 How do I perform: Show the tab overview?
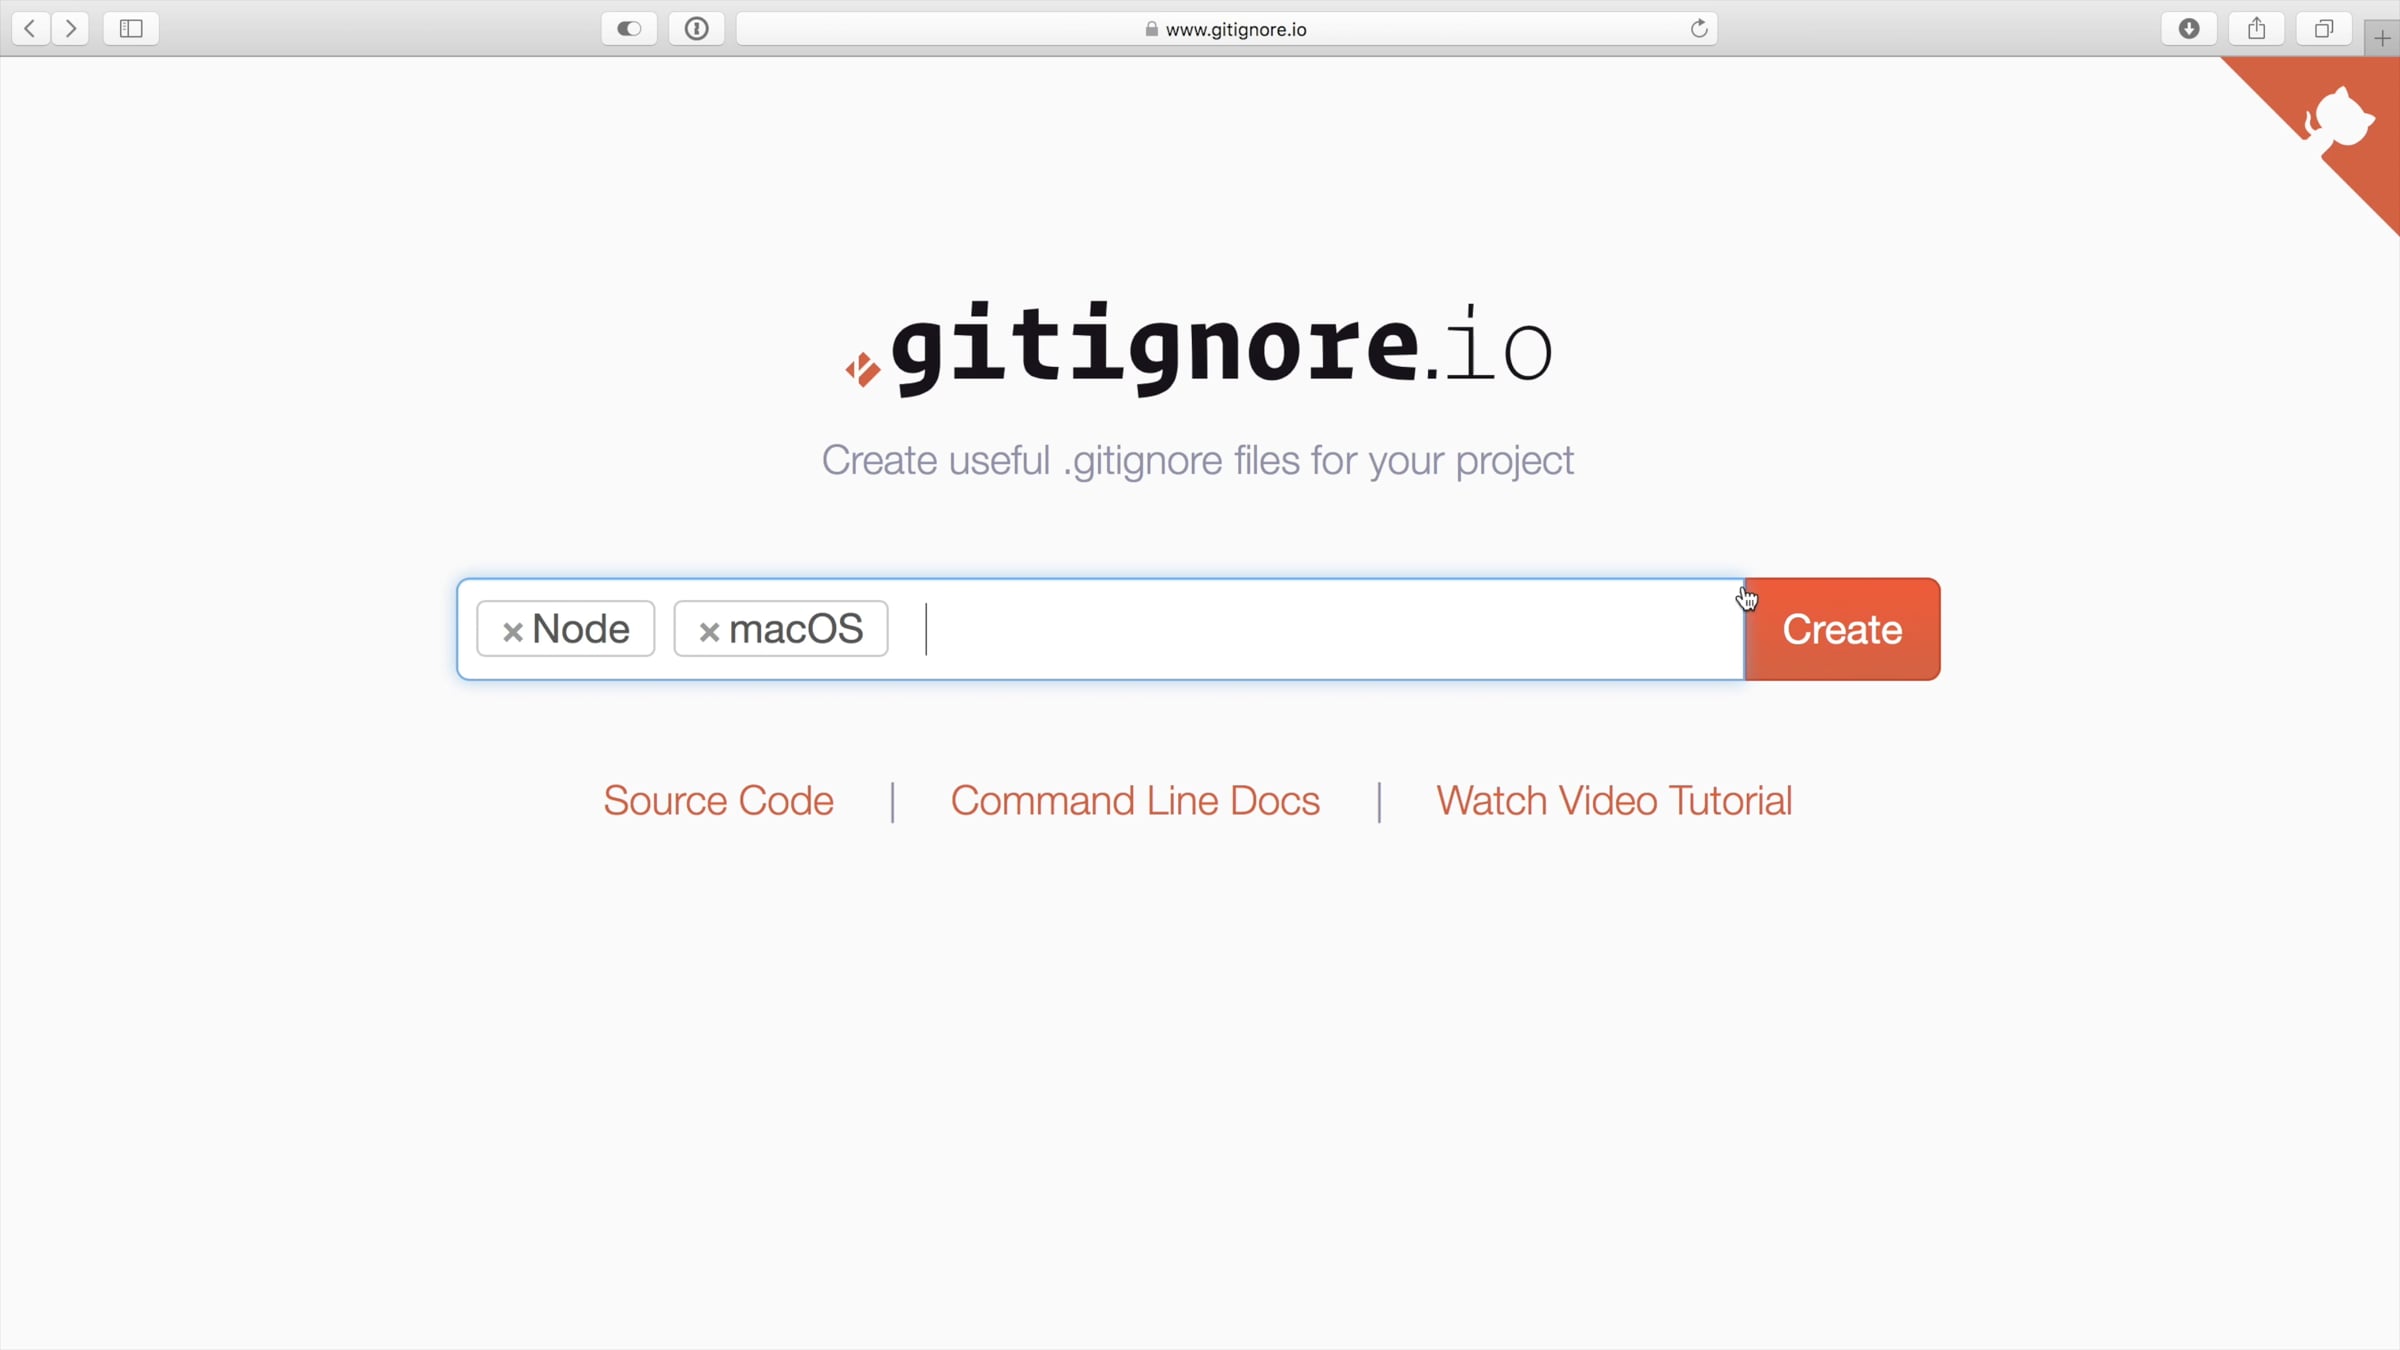point(2324,28)
